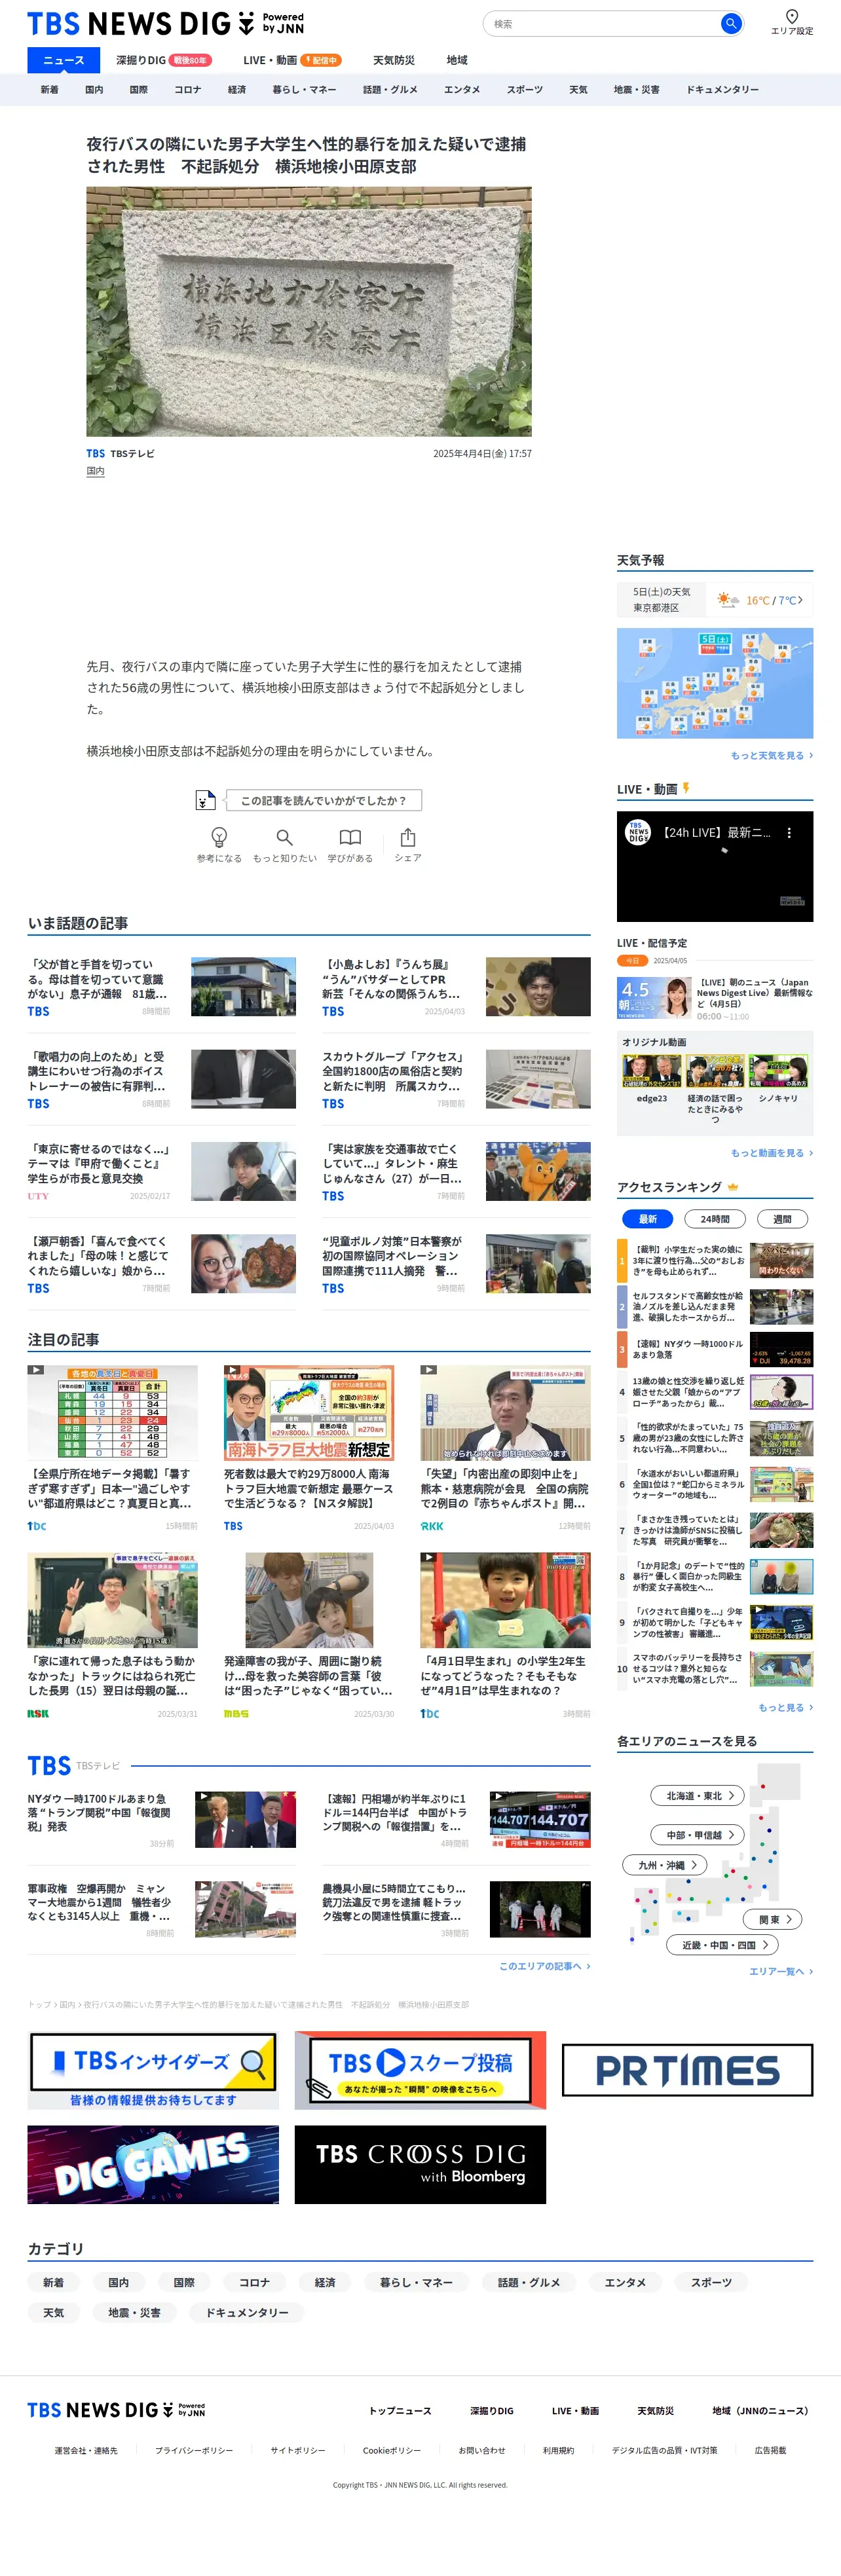Image resolution: width=841 pixels, height=2576 pixels.
Task: Click the NEWS DIG channel icon in live player
Action: point(637,832)
